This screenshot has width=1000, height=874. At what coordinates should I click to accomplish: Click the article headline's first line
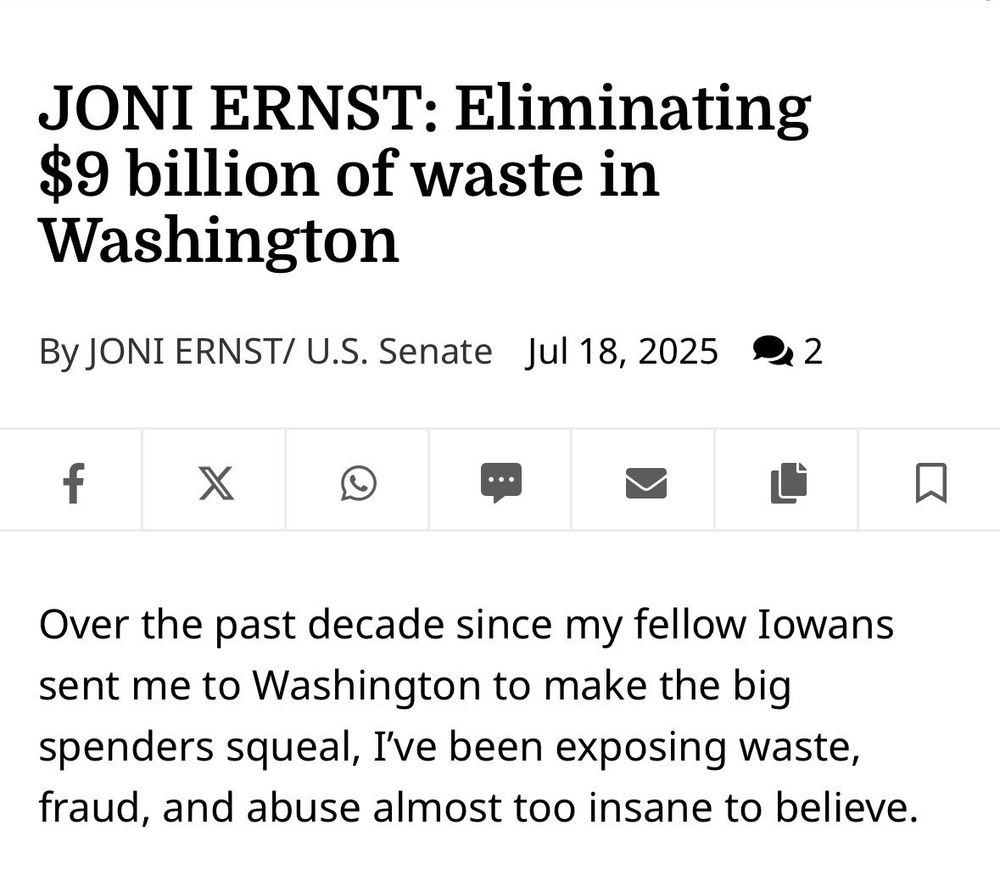[x=425, y=107]
